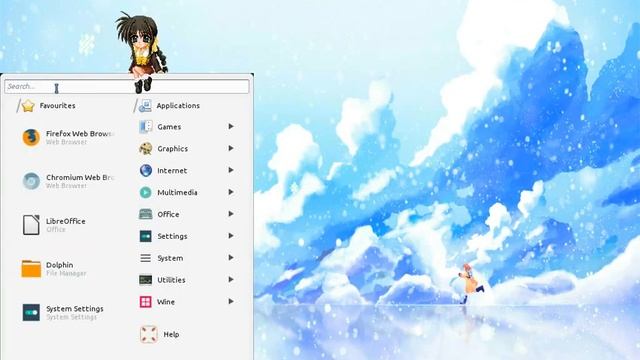Click the Chromium Web Browser icon
The image size is (640, 360).
click(31, 181)
